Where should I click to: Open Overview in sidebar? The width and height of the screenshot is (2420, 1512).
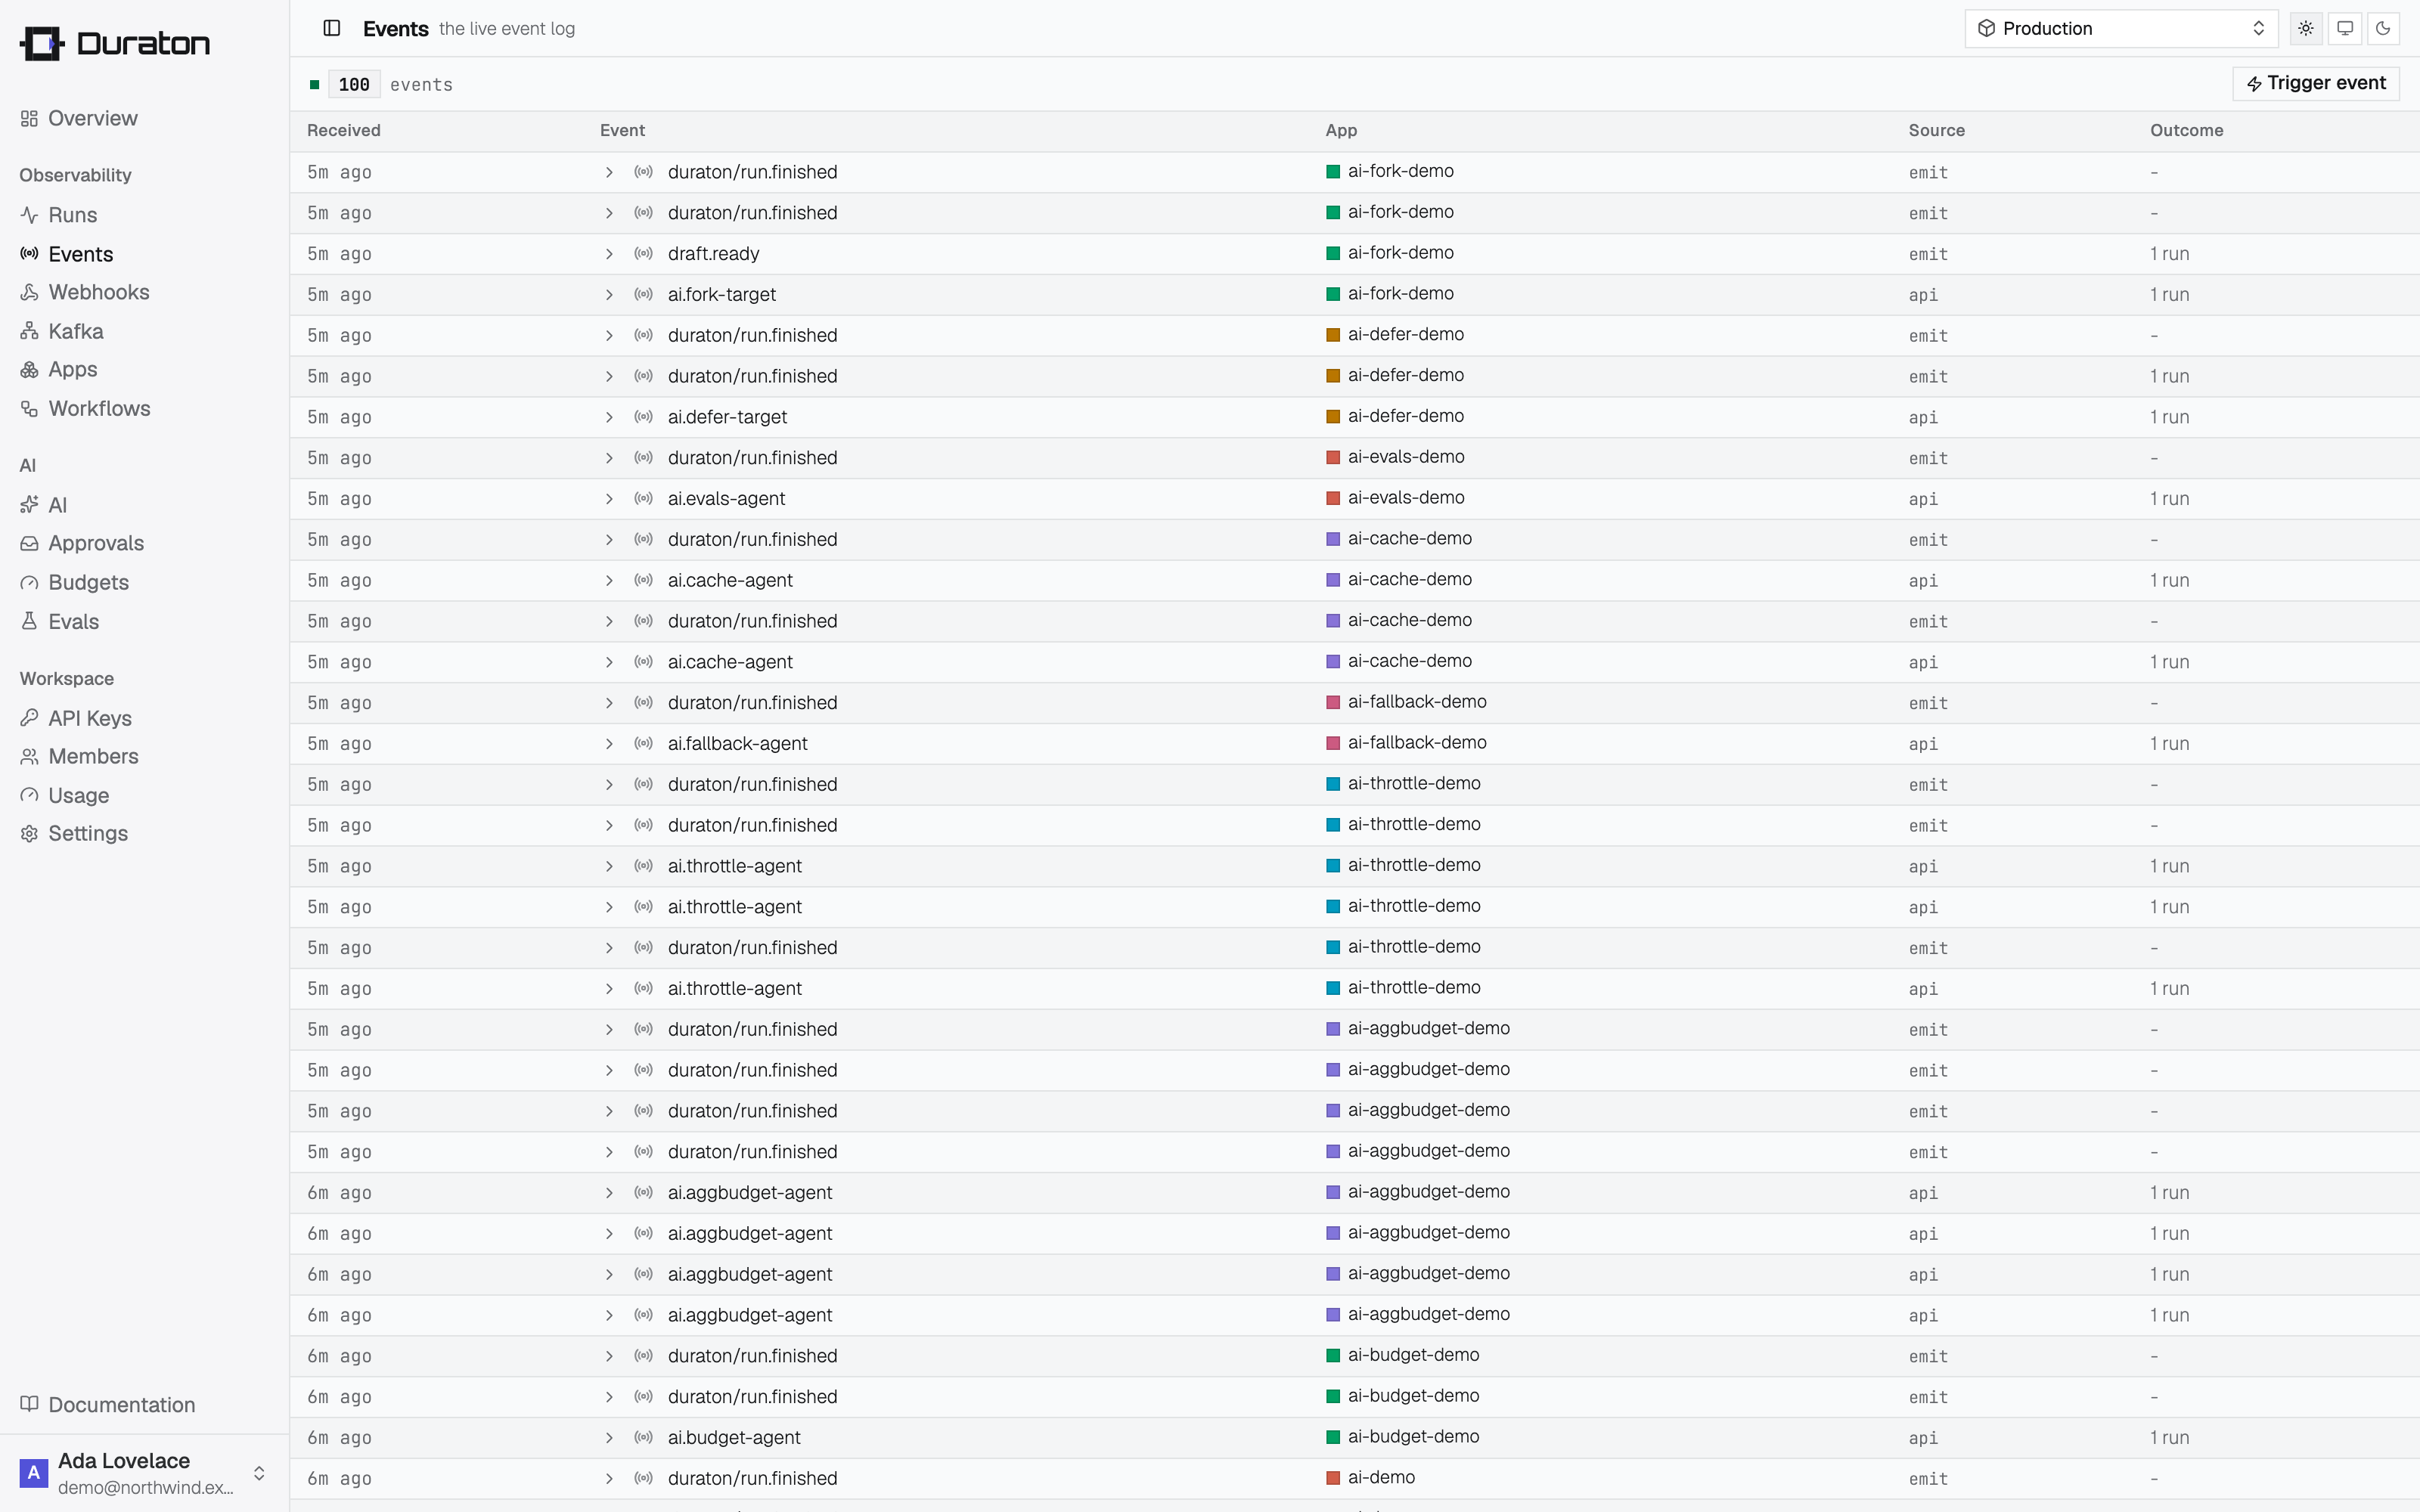coord(93,118)
